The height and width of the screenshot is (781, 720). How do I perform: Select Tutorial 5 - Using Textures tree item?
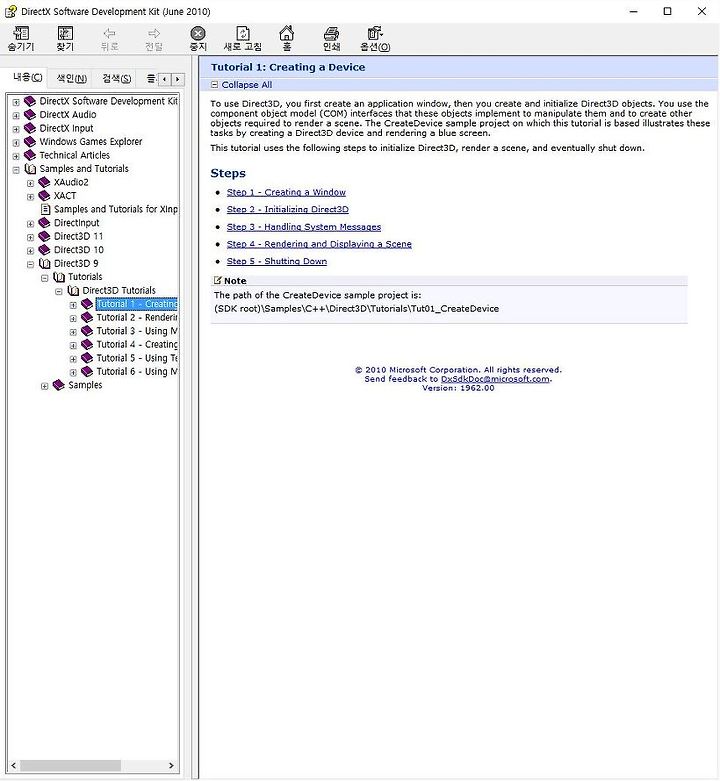tap(137, 358)
